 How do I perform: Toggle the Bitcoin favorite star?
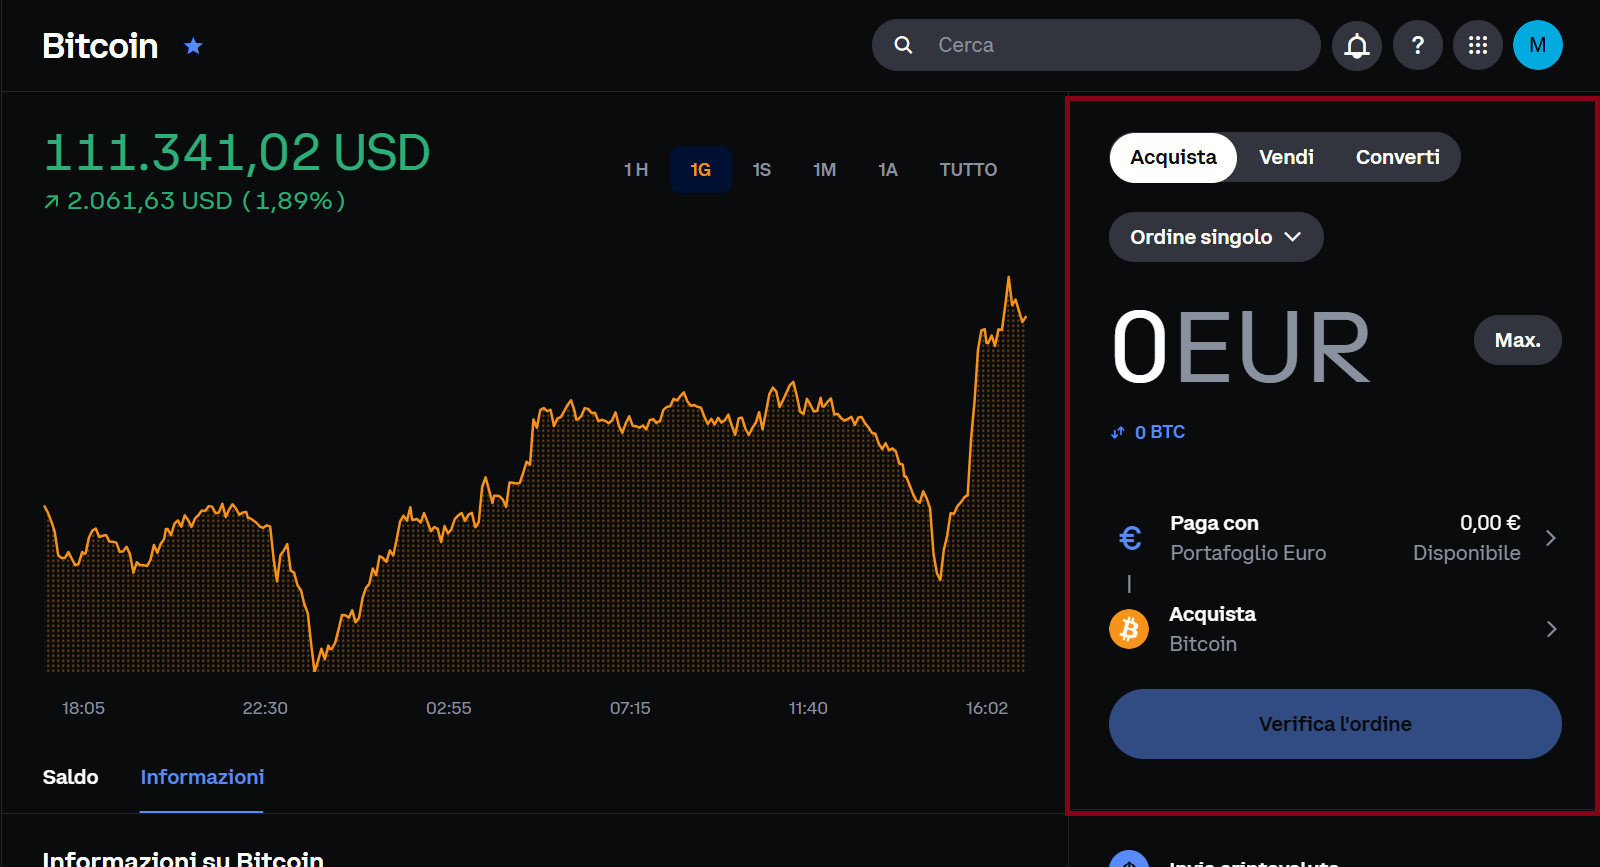pyautogui.click(x=193, y=46)
